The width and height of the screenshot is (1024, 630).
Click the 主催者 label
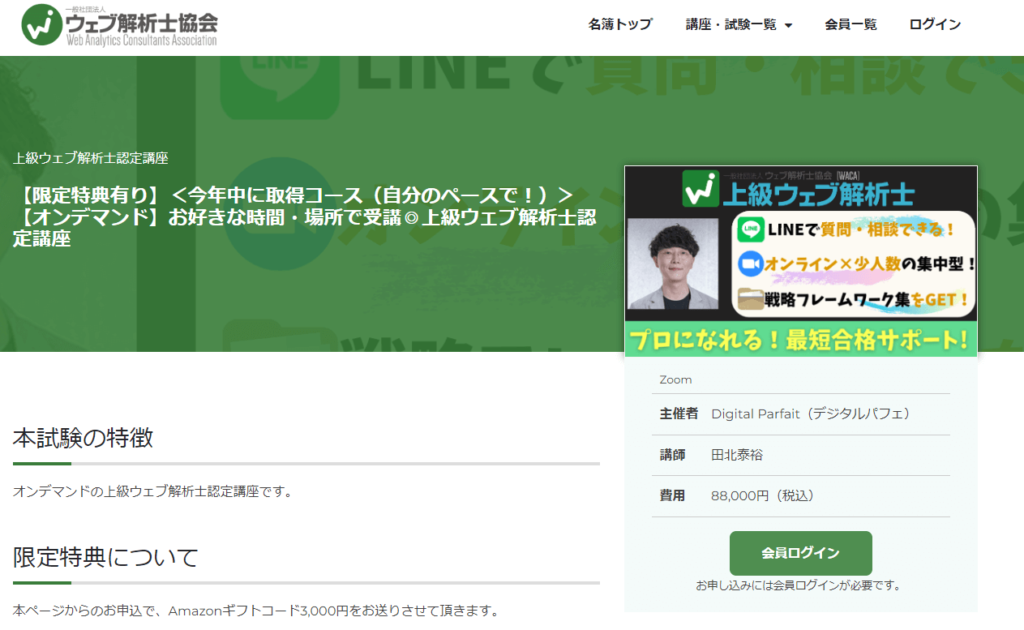coord(679,414)
